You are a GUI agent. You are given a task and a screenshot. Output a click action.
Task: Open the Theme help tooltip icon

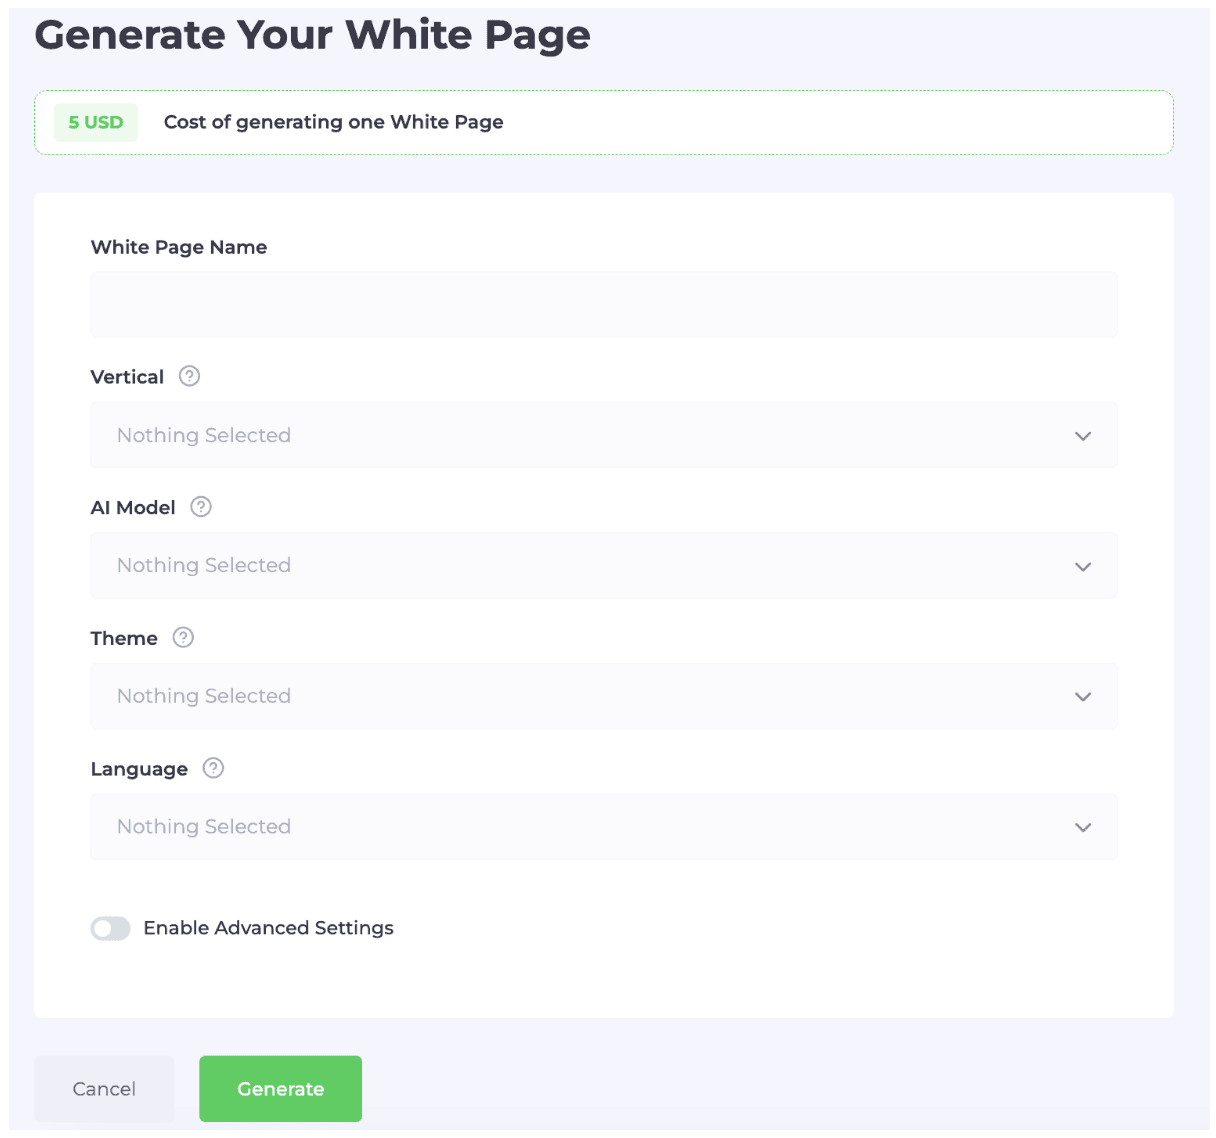click(183, 638)
